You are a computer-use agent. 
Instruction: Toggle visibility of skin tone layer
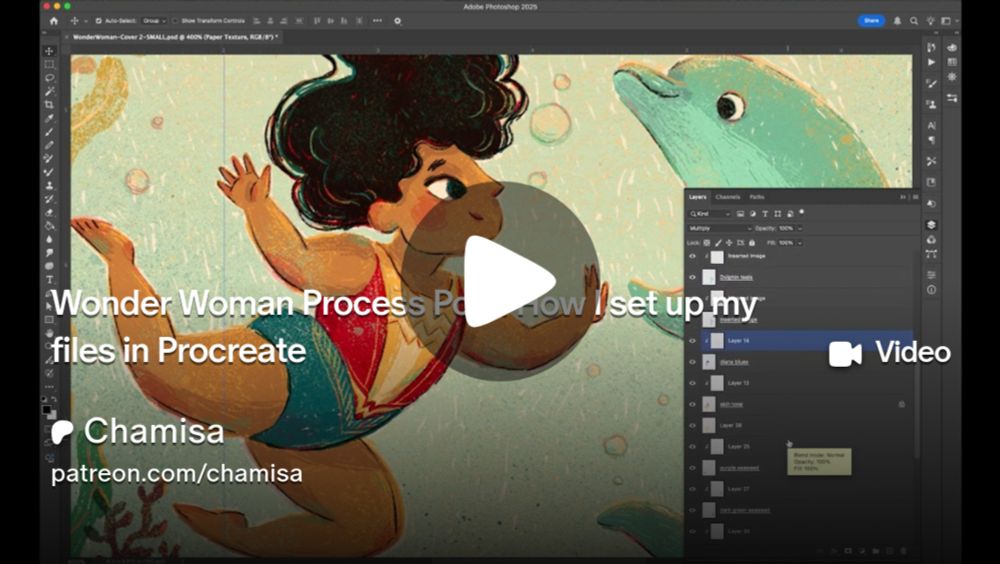click(x=693, y=404)
